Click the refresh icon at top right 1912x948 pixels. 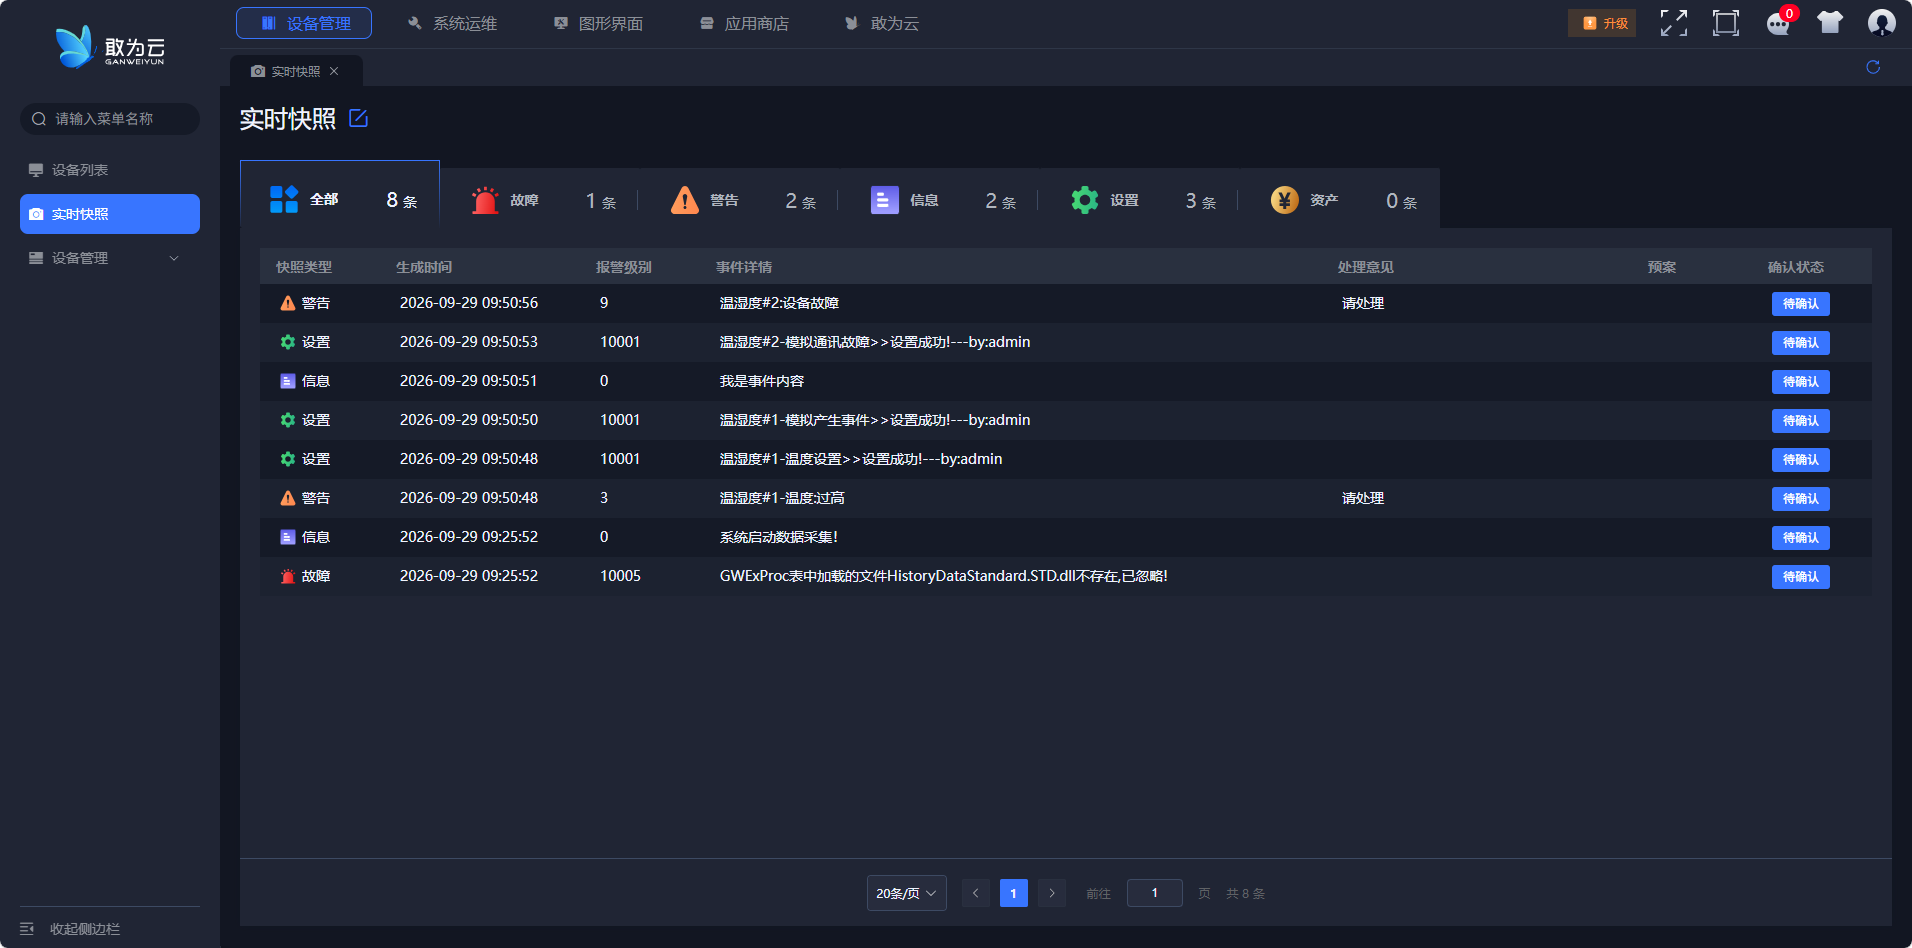click(x=1873, y=67)
